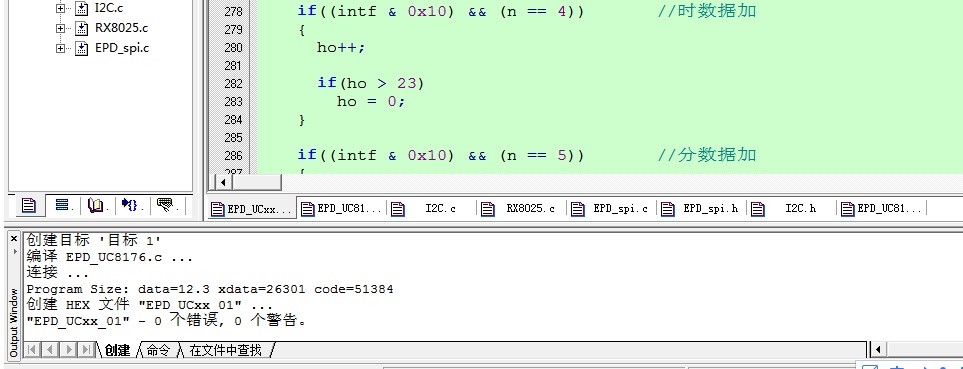Click the I2C.c file icon in project tree
The width and height of the screenshot is (963, 369).
click(x=82, y=9)
